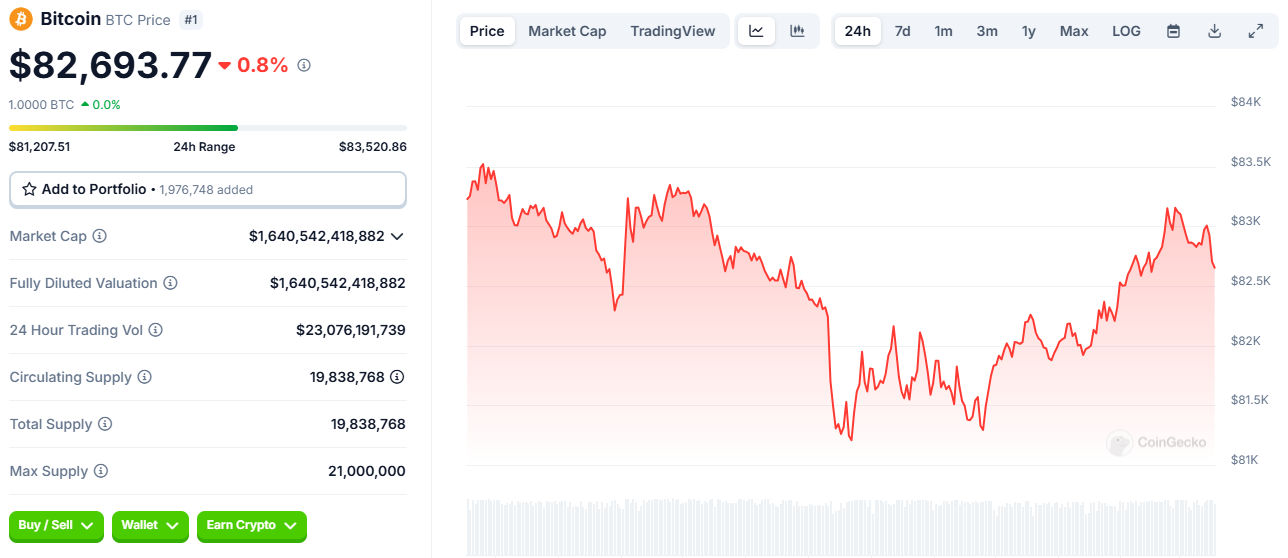Expand the chart to fullscreen
The image size is (1288, 558).
tap(1256, 31)
